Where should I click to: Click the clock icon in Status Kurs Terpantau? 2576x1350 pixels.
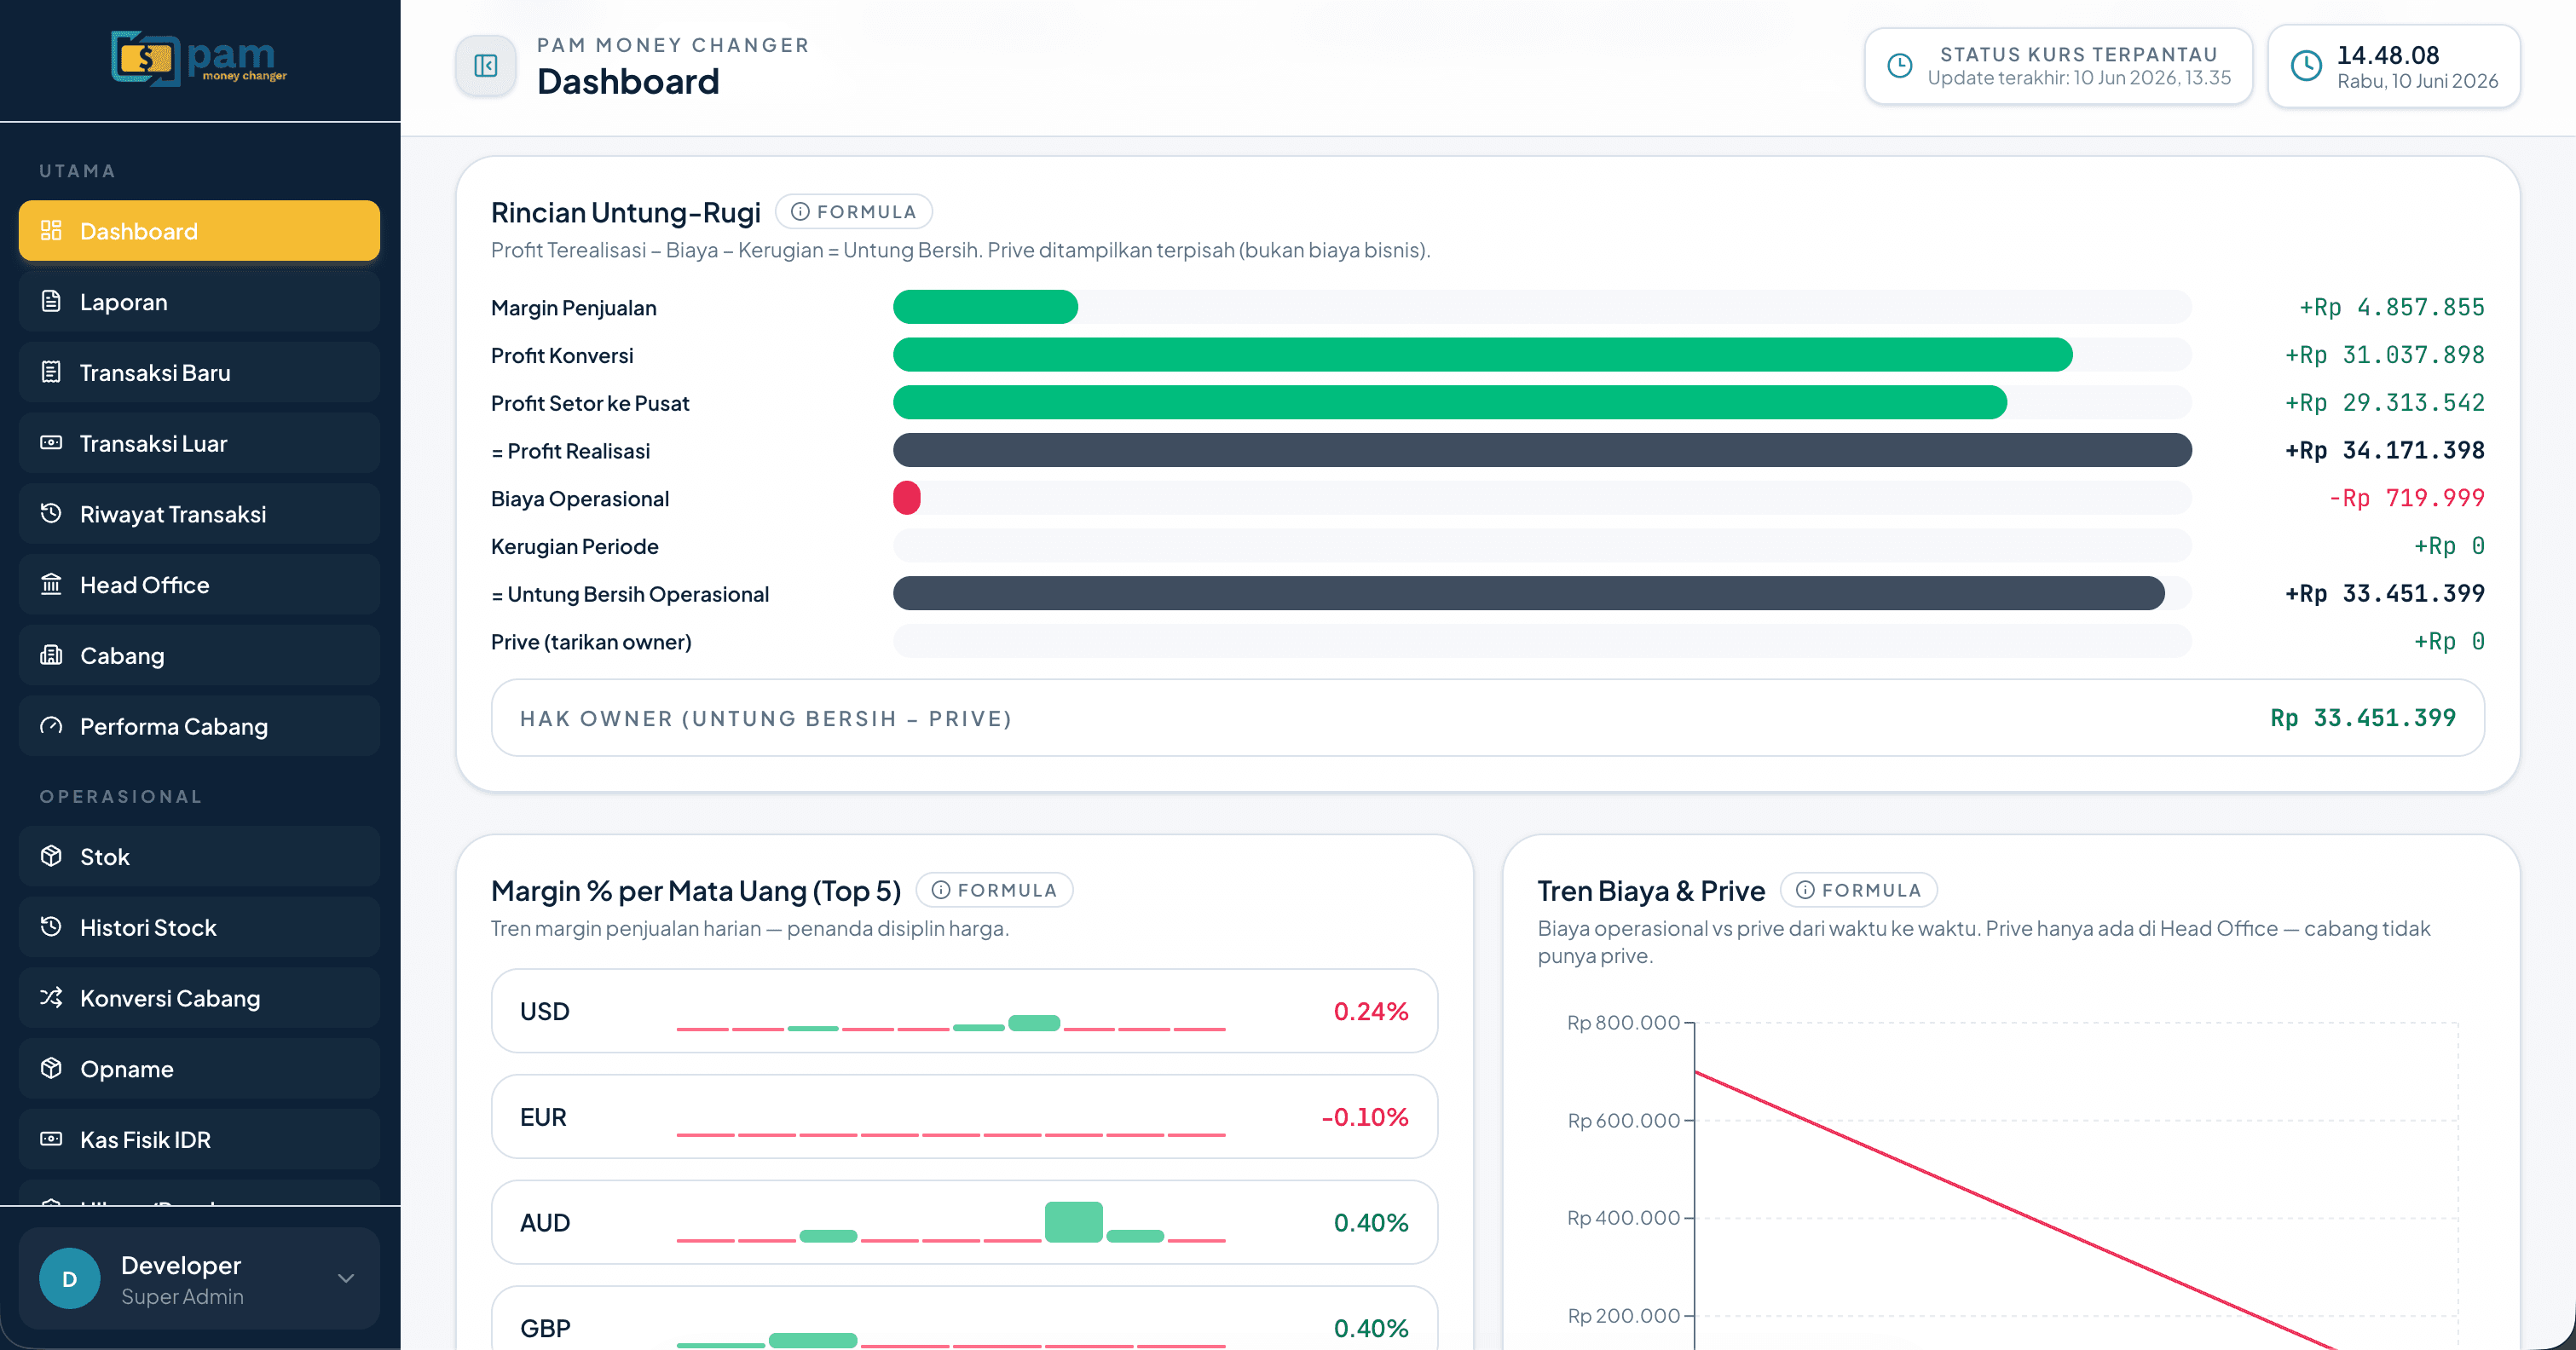coord(1899,66)
